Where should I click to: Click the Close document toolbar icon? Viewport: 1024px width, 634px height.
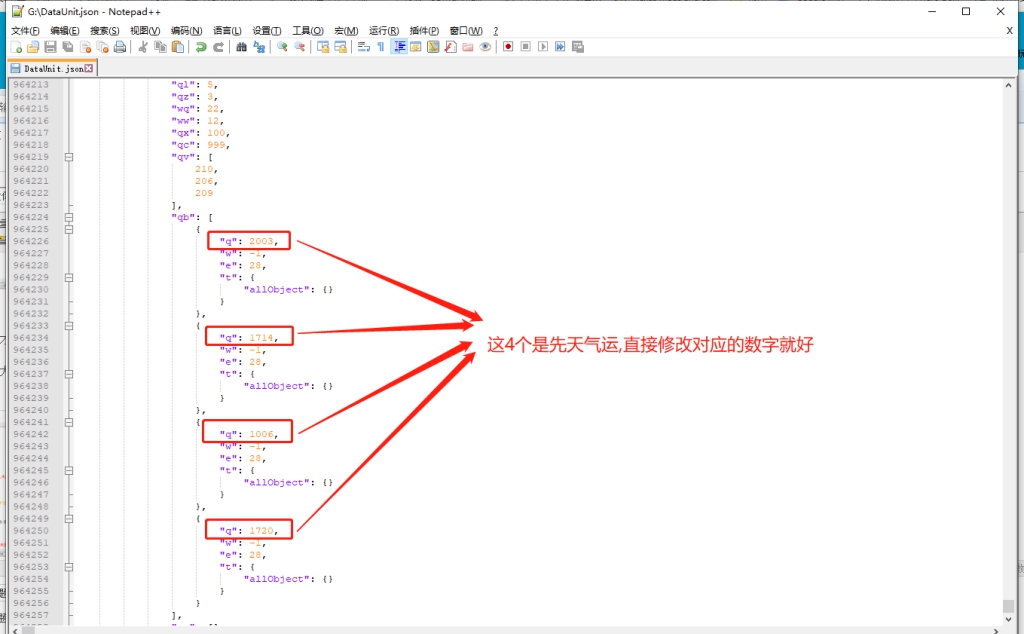click(86, 47)
